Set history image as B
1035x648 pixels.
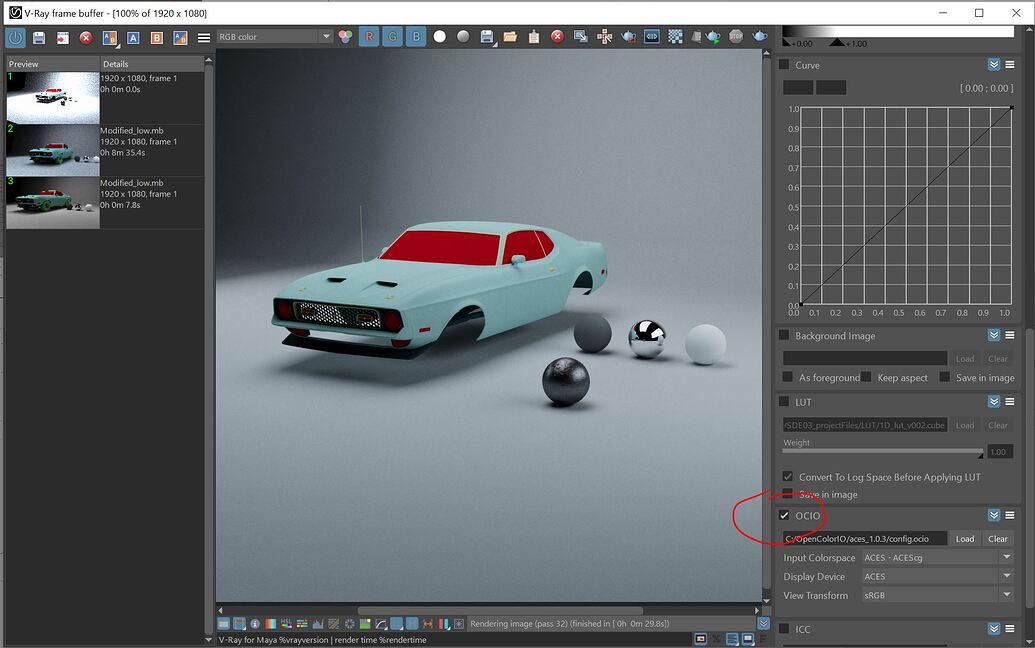157,38
